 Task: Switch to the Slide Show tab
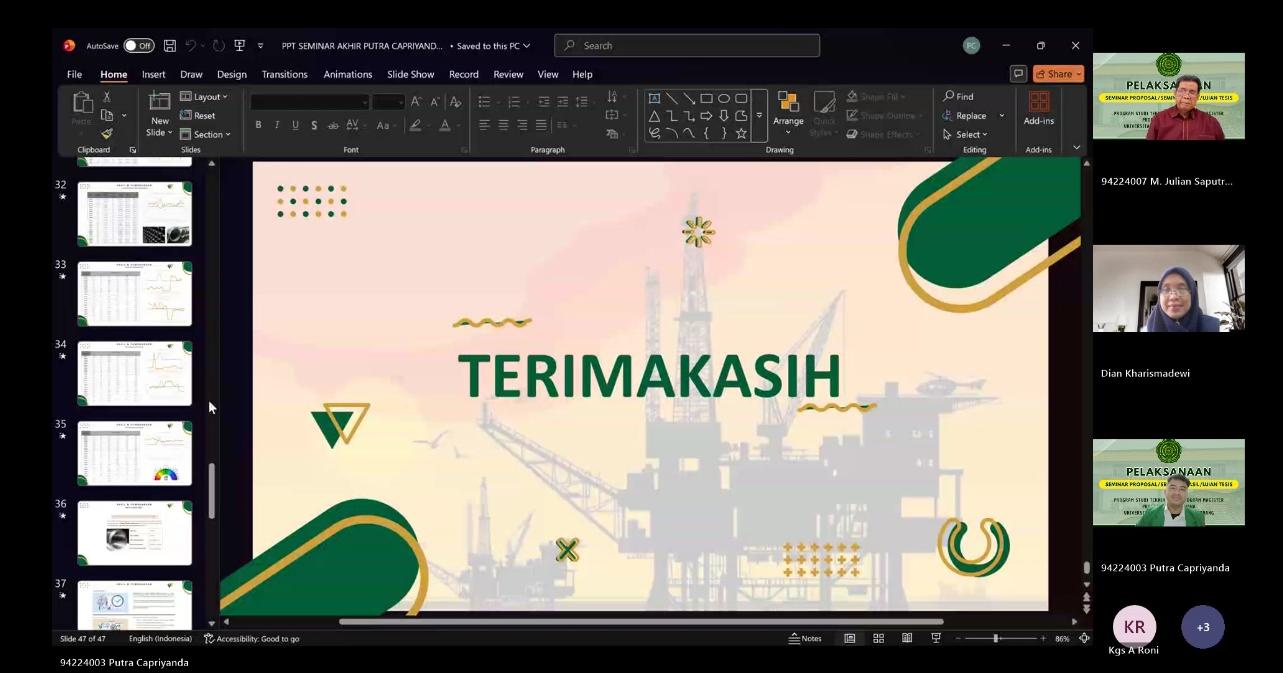(410, 75)
